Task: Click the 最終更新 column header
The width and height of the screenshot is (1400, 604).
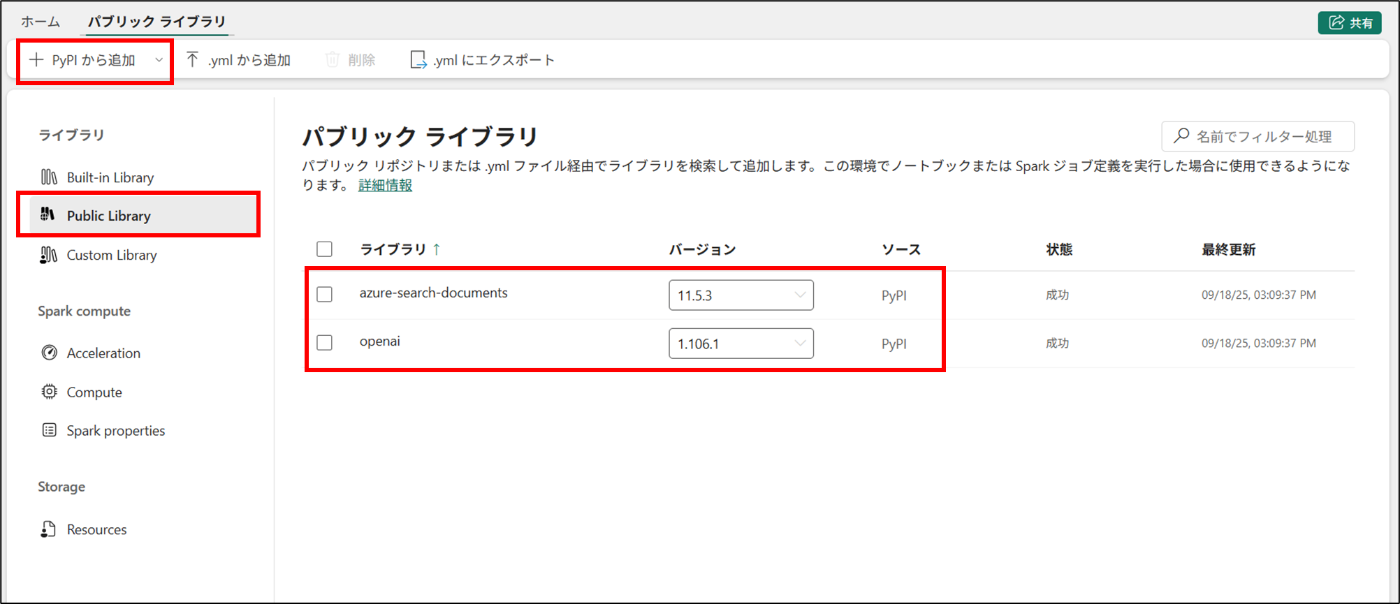Action: 1229,249
